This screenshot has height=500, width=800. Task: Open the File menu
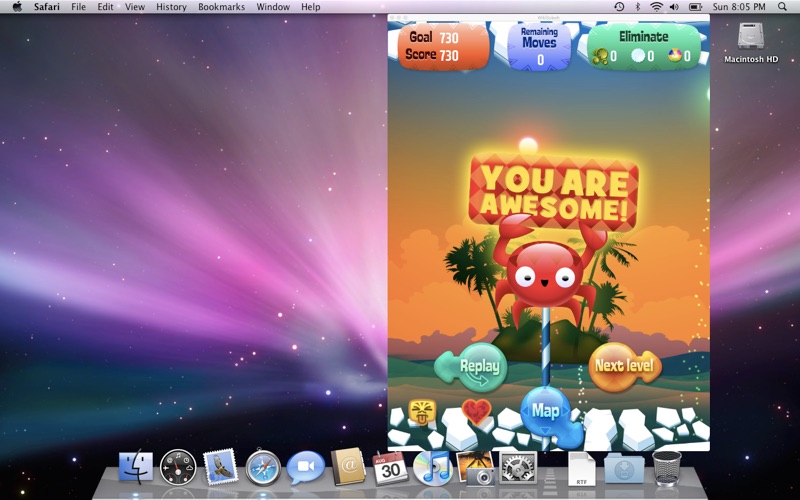coord(79,7)
